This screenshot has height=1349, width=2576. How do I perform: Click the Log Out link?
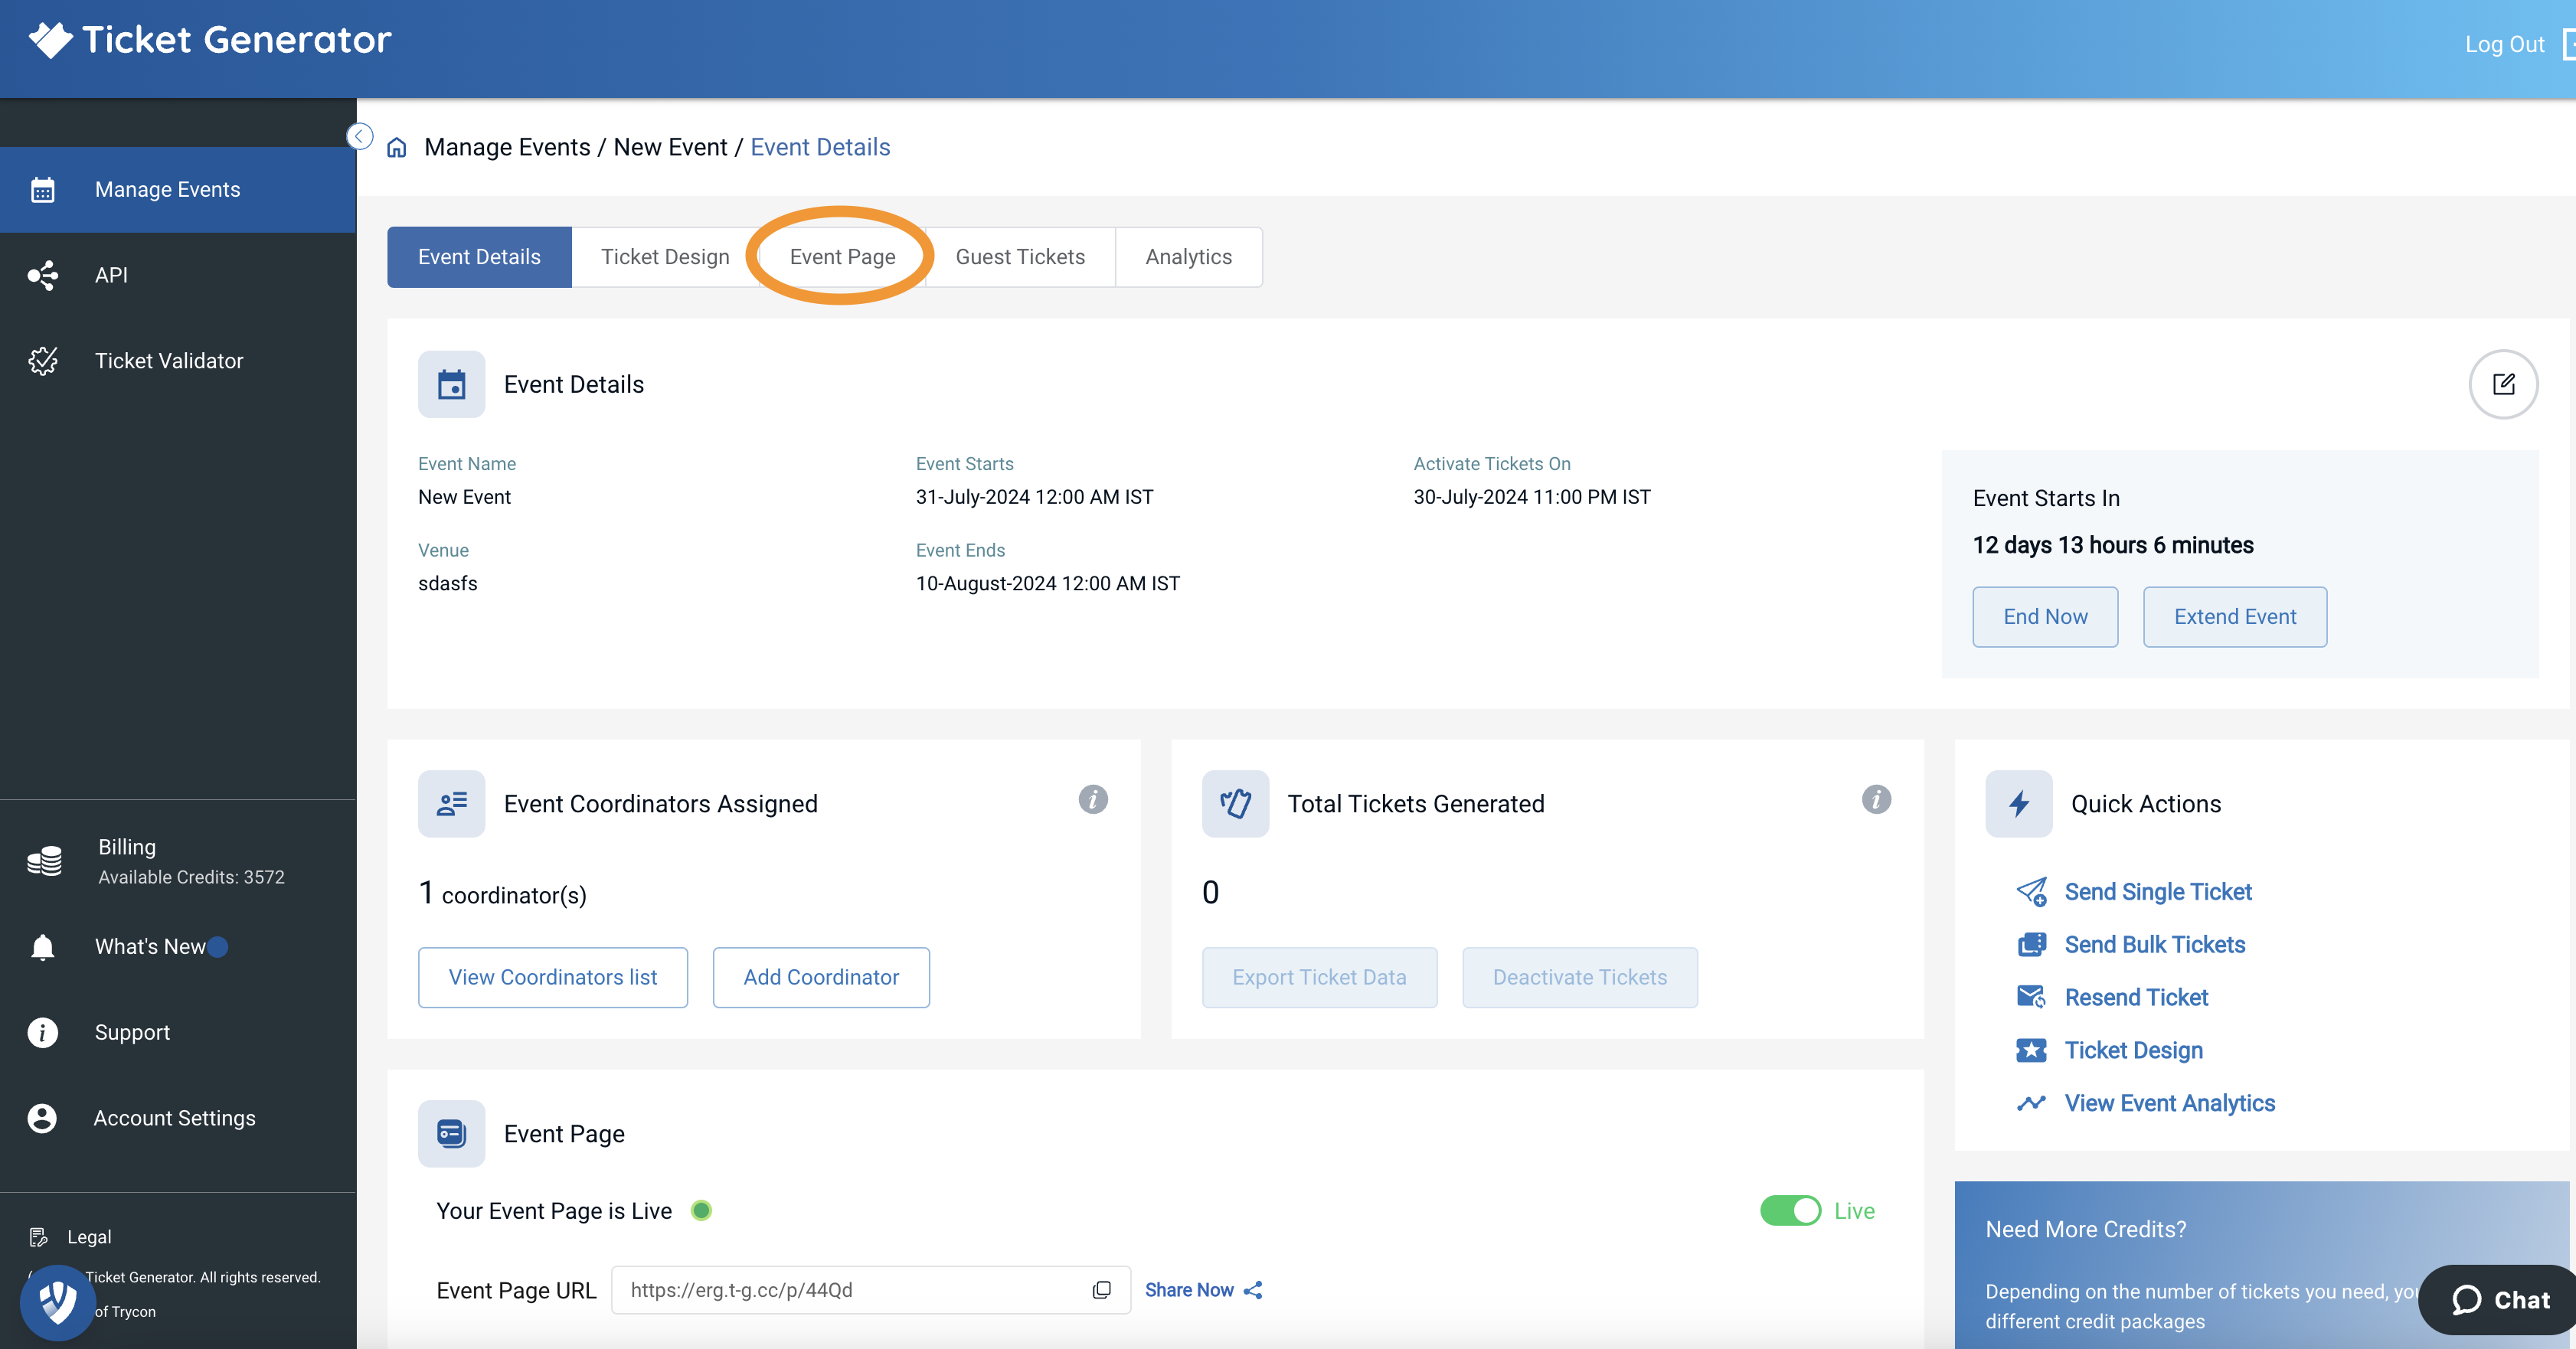[2505, 44]
